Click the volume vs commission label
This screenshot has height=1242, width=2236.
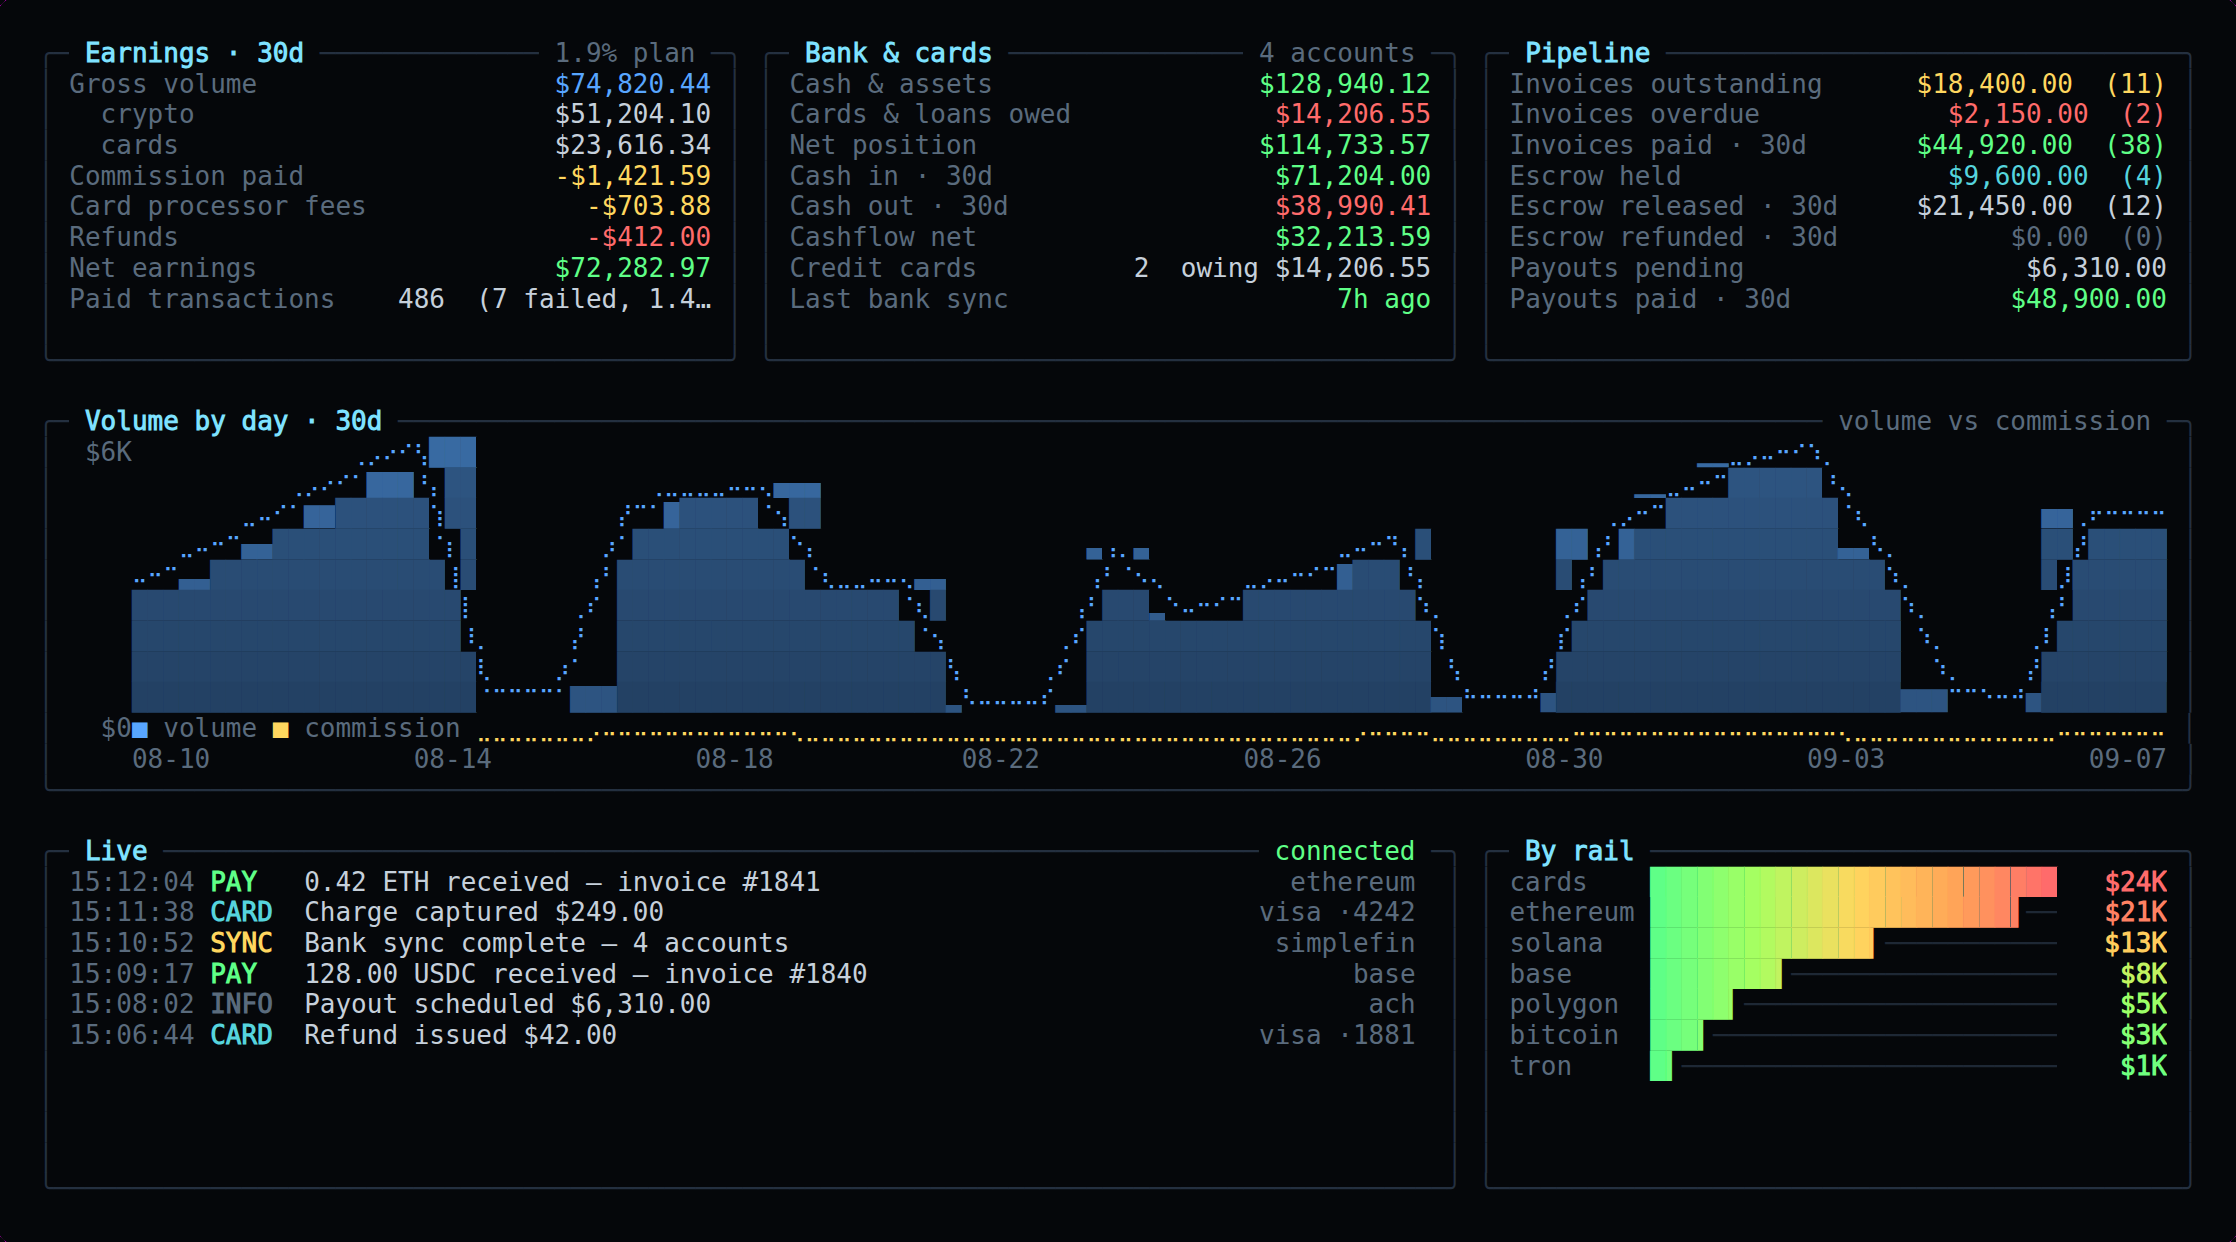coord(1994,421)
